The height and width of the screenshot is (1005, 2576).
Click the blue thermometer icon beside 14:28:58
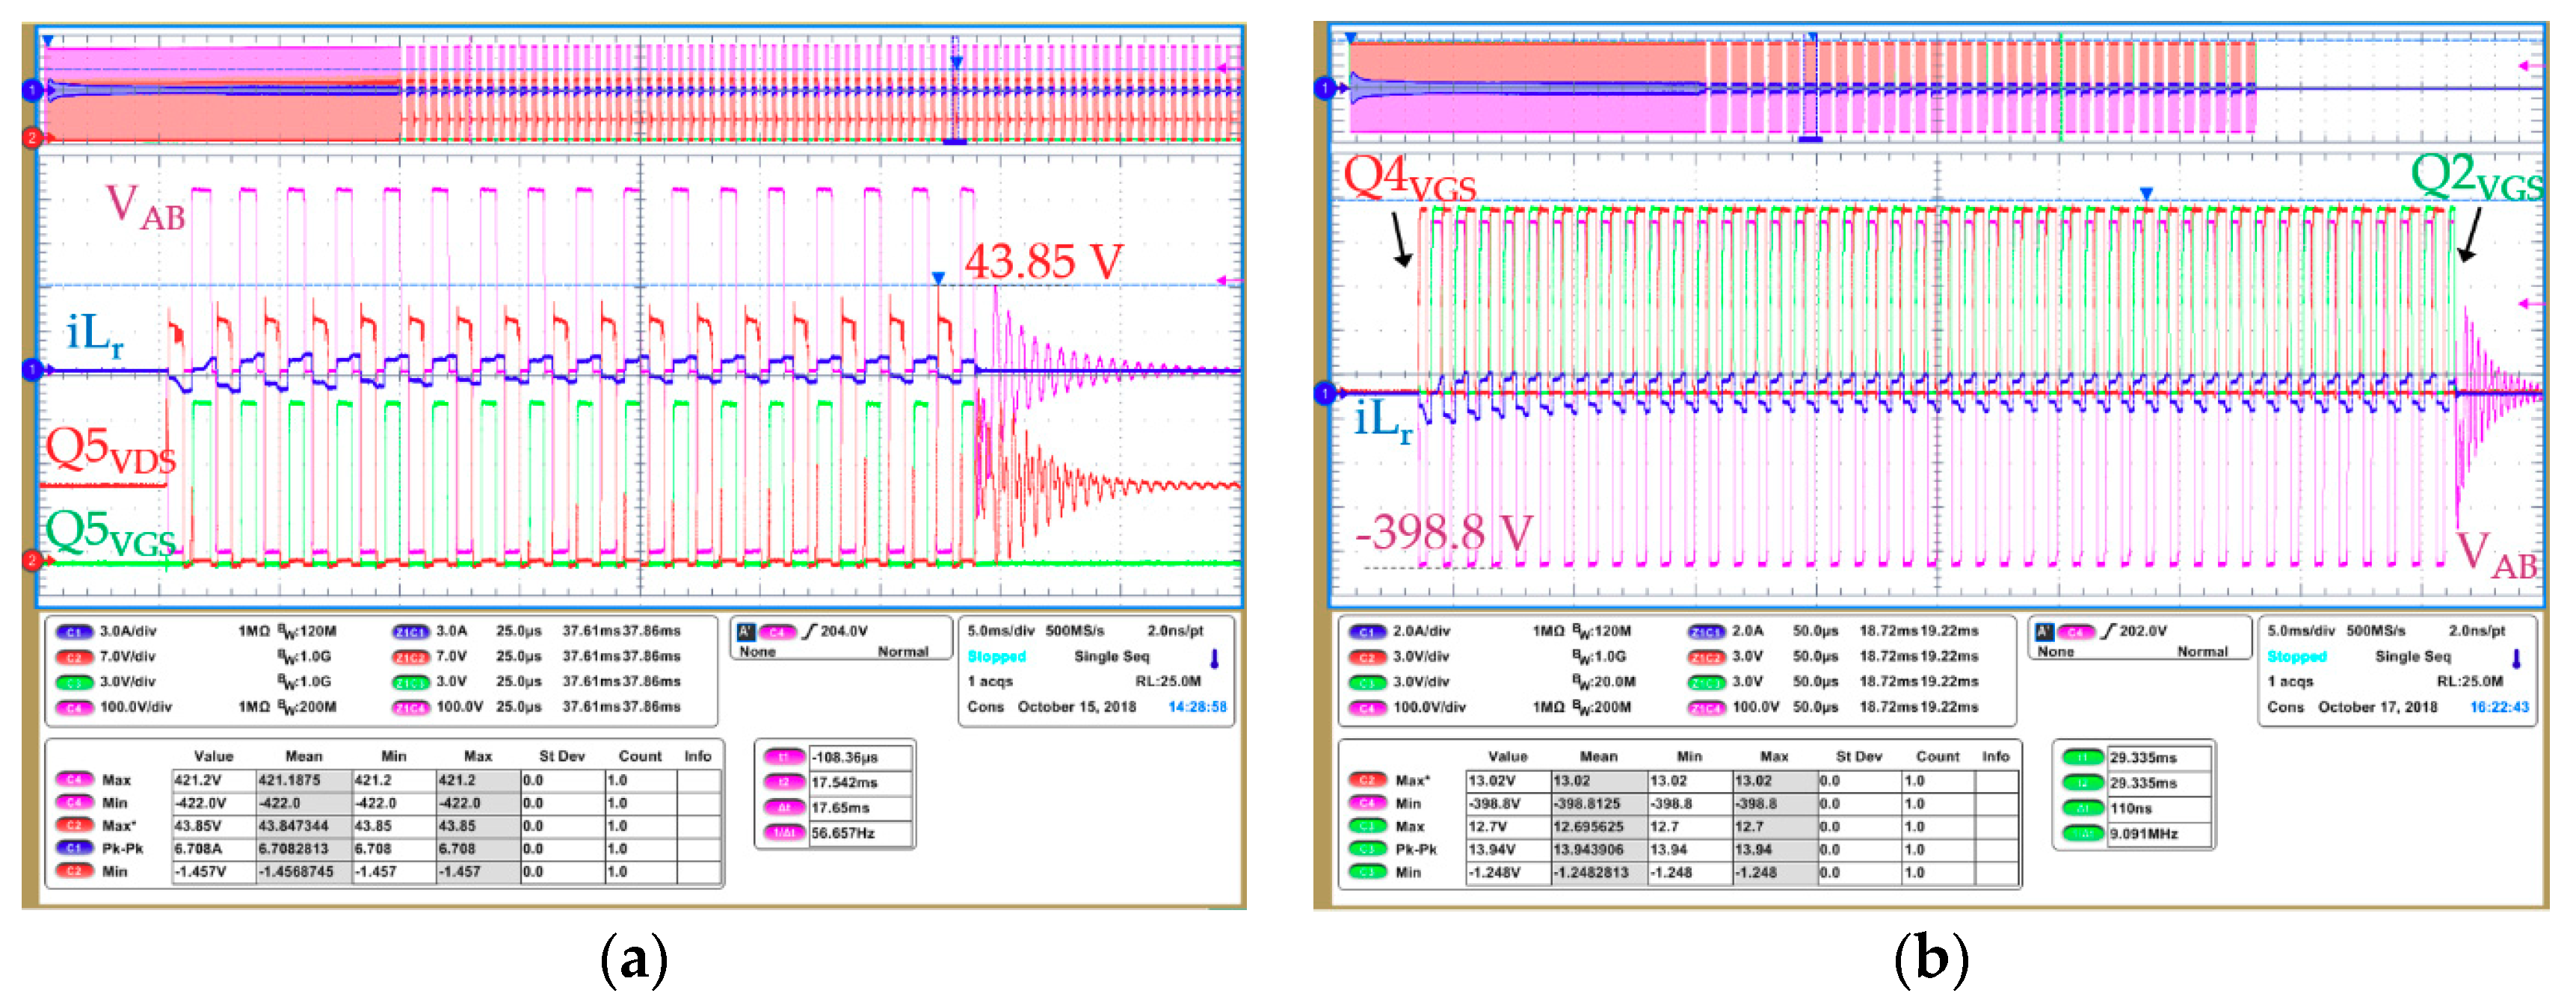(x=1215, y=658)
